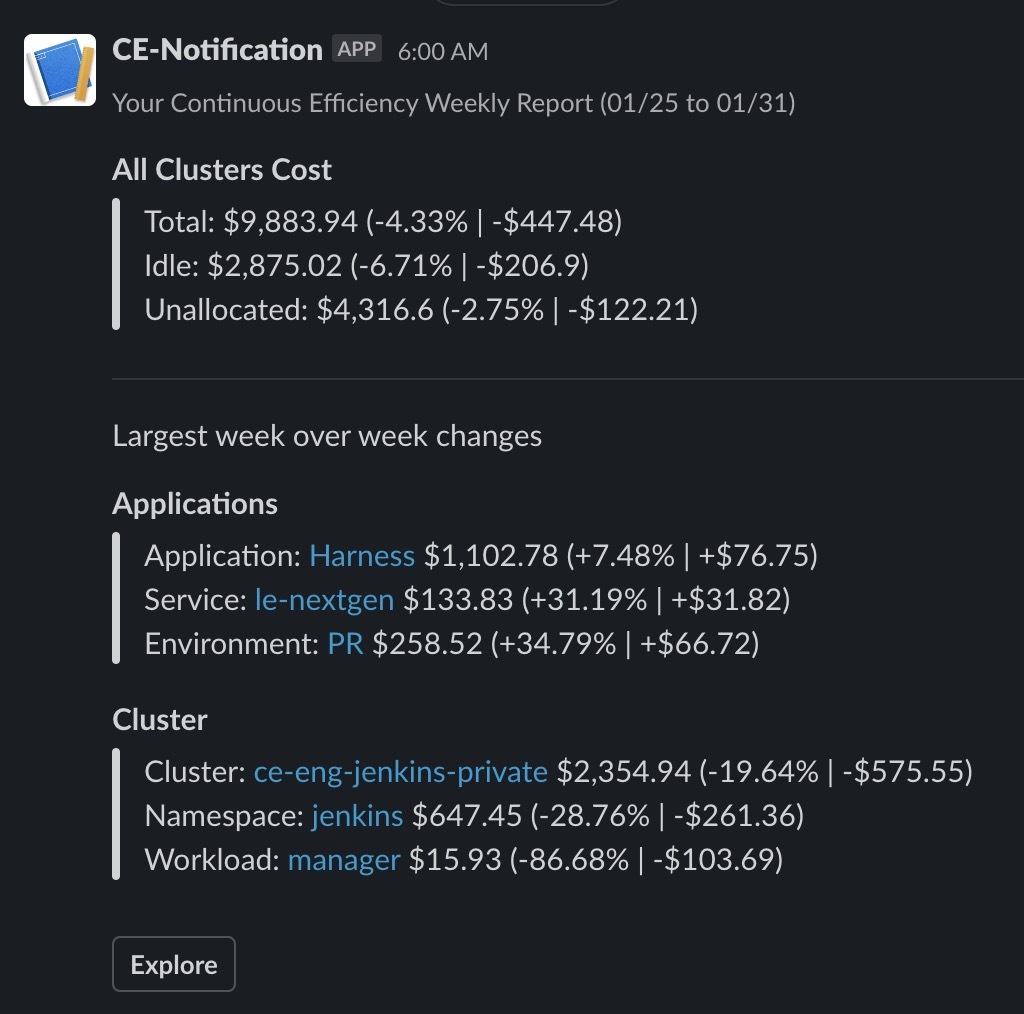Open the manager workload link
This screenshot has height=1014, width=1024.
pyautogui.click(x=344, y=860)
